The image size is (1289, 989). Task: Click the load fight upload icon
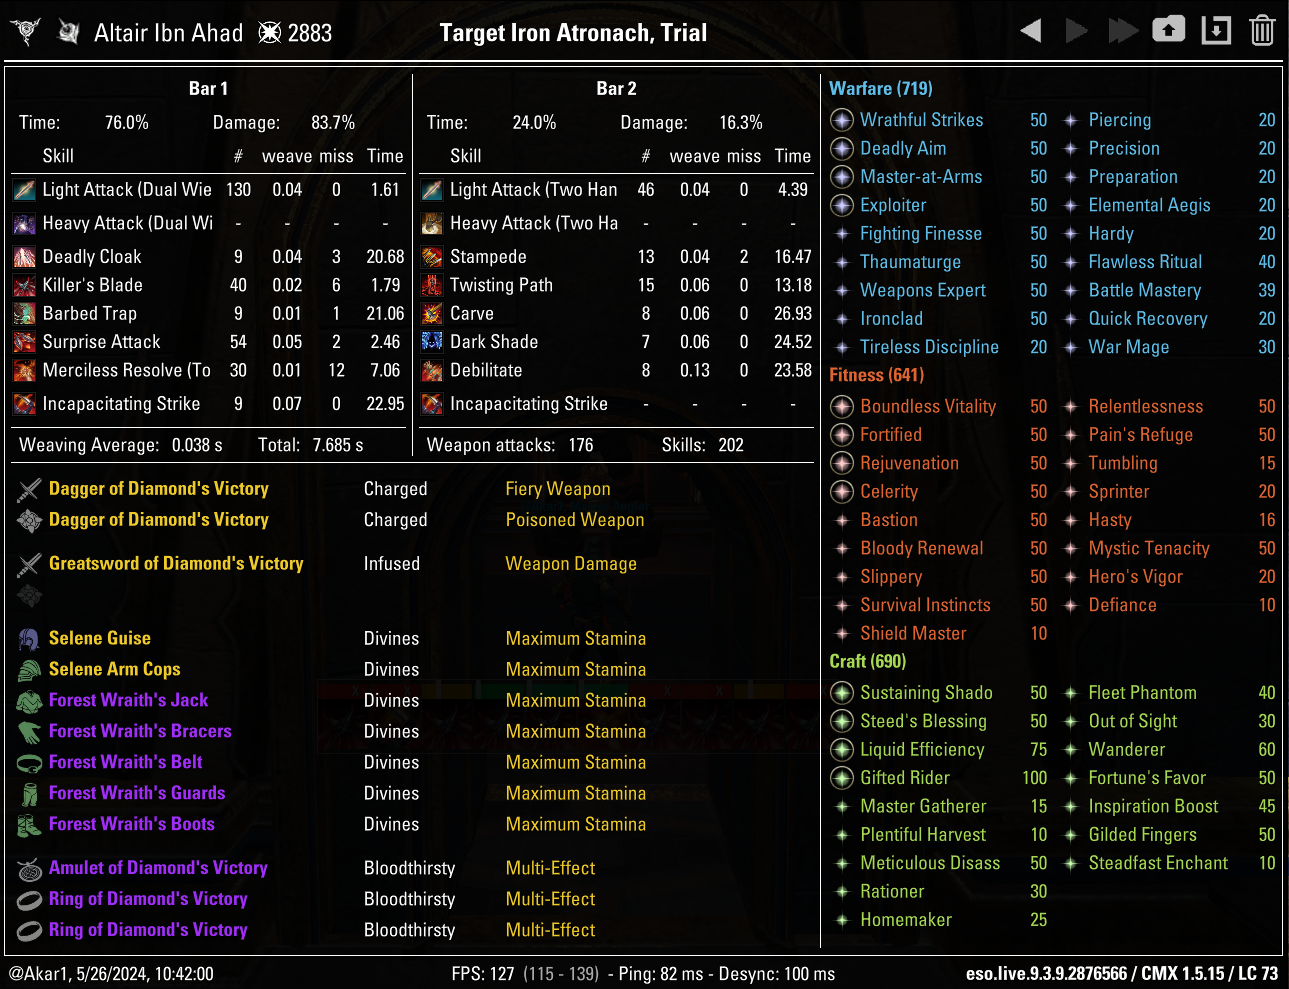[x=1168, y=30]
